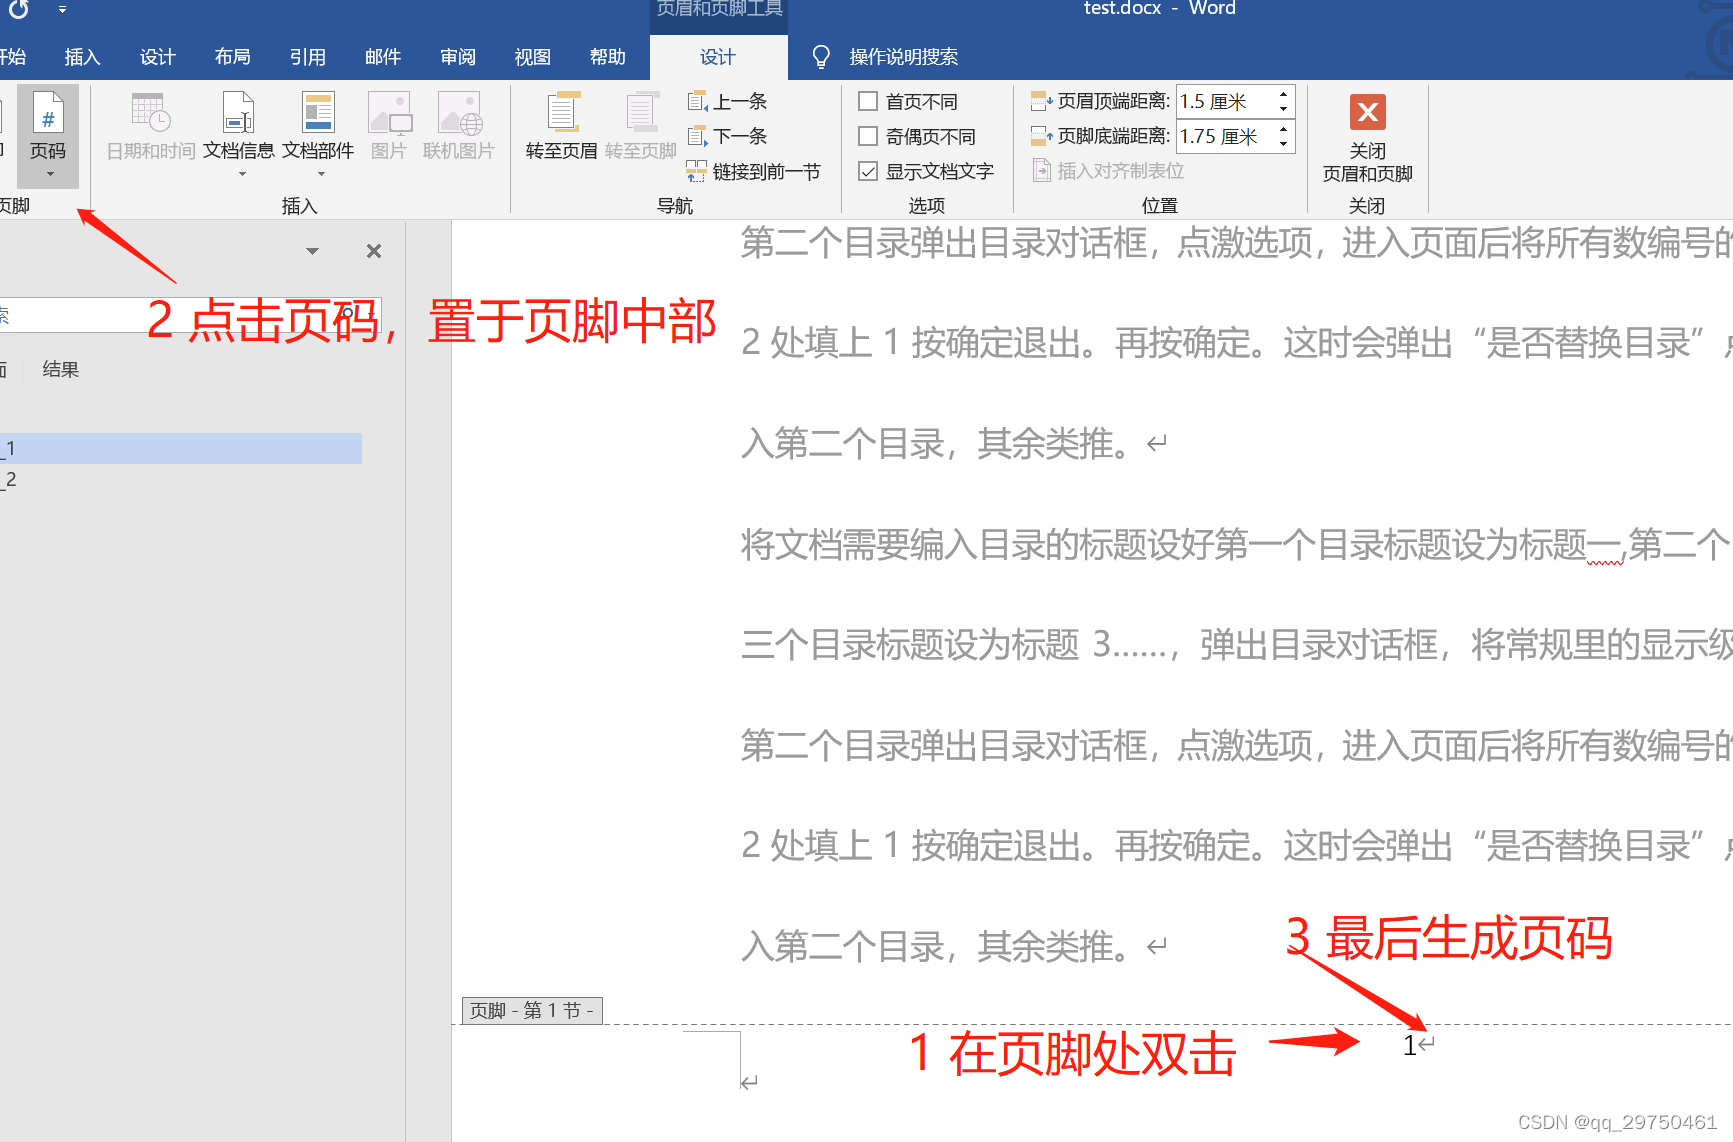Switch to the 引用 tab
The height and width of the screenshot is (1142, 1733).
[x=307, y=57]
